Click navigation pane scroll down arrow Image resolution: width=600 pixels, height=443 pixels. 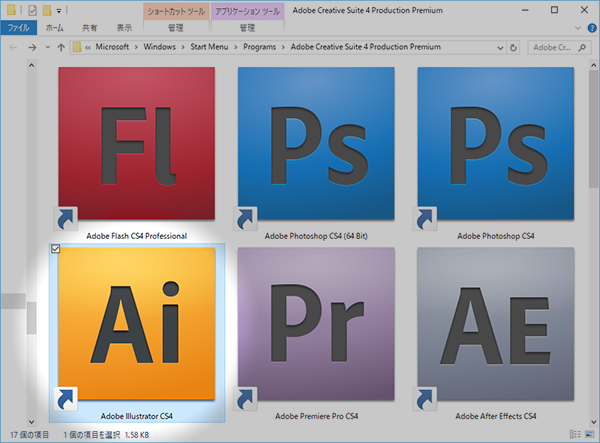(x=32, y=422)
